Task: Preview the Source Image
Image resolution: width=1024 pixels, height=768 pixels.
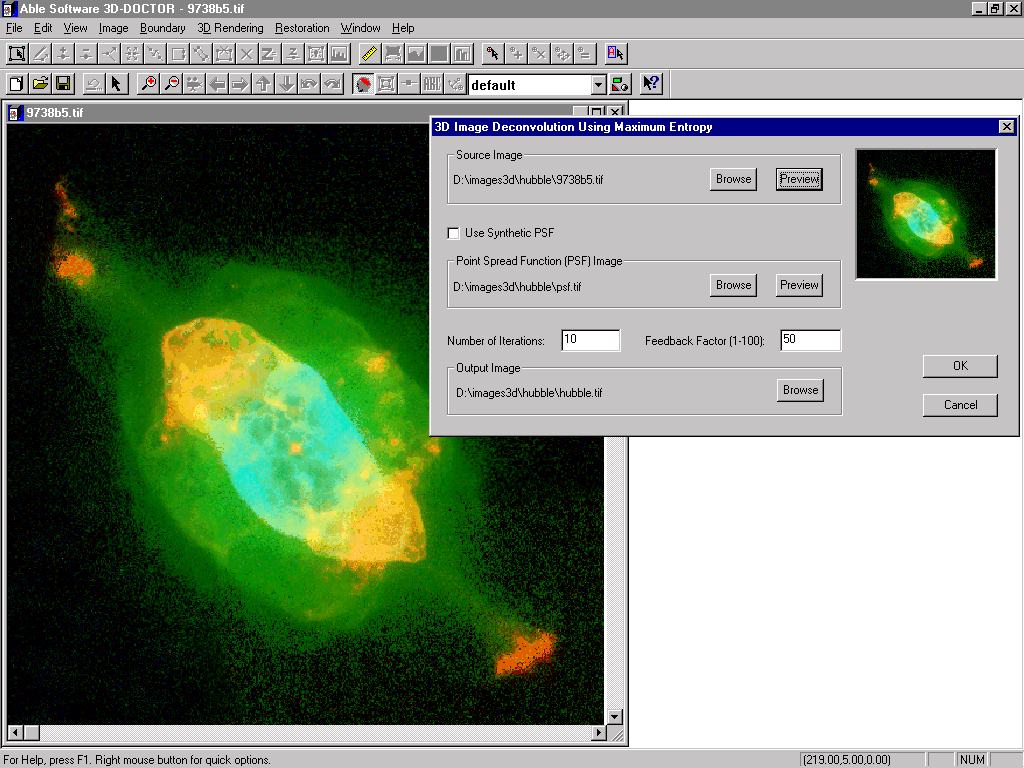Action: click(x=799, y=179)
